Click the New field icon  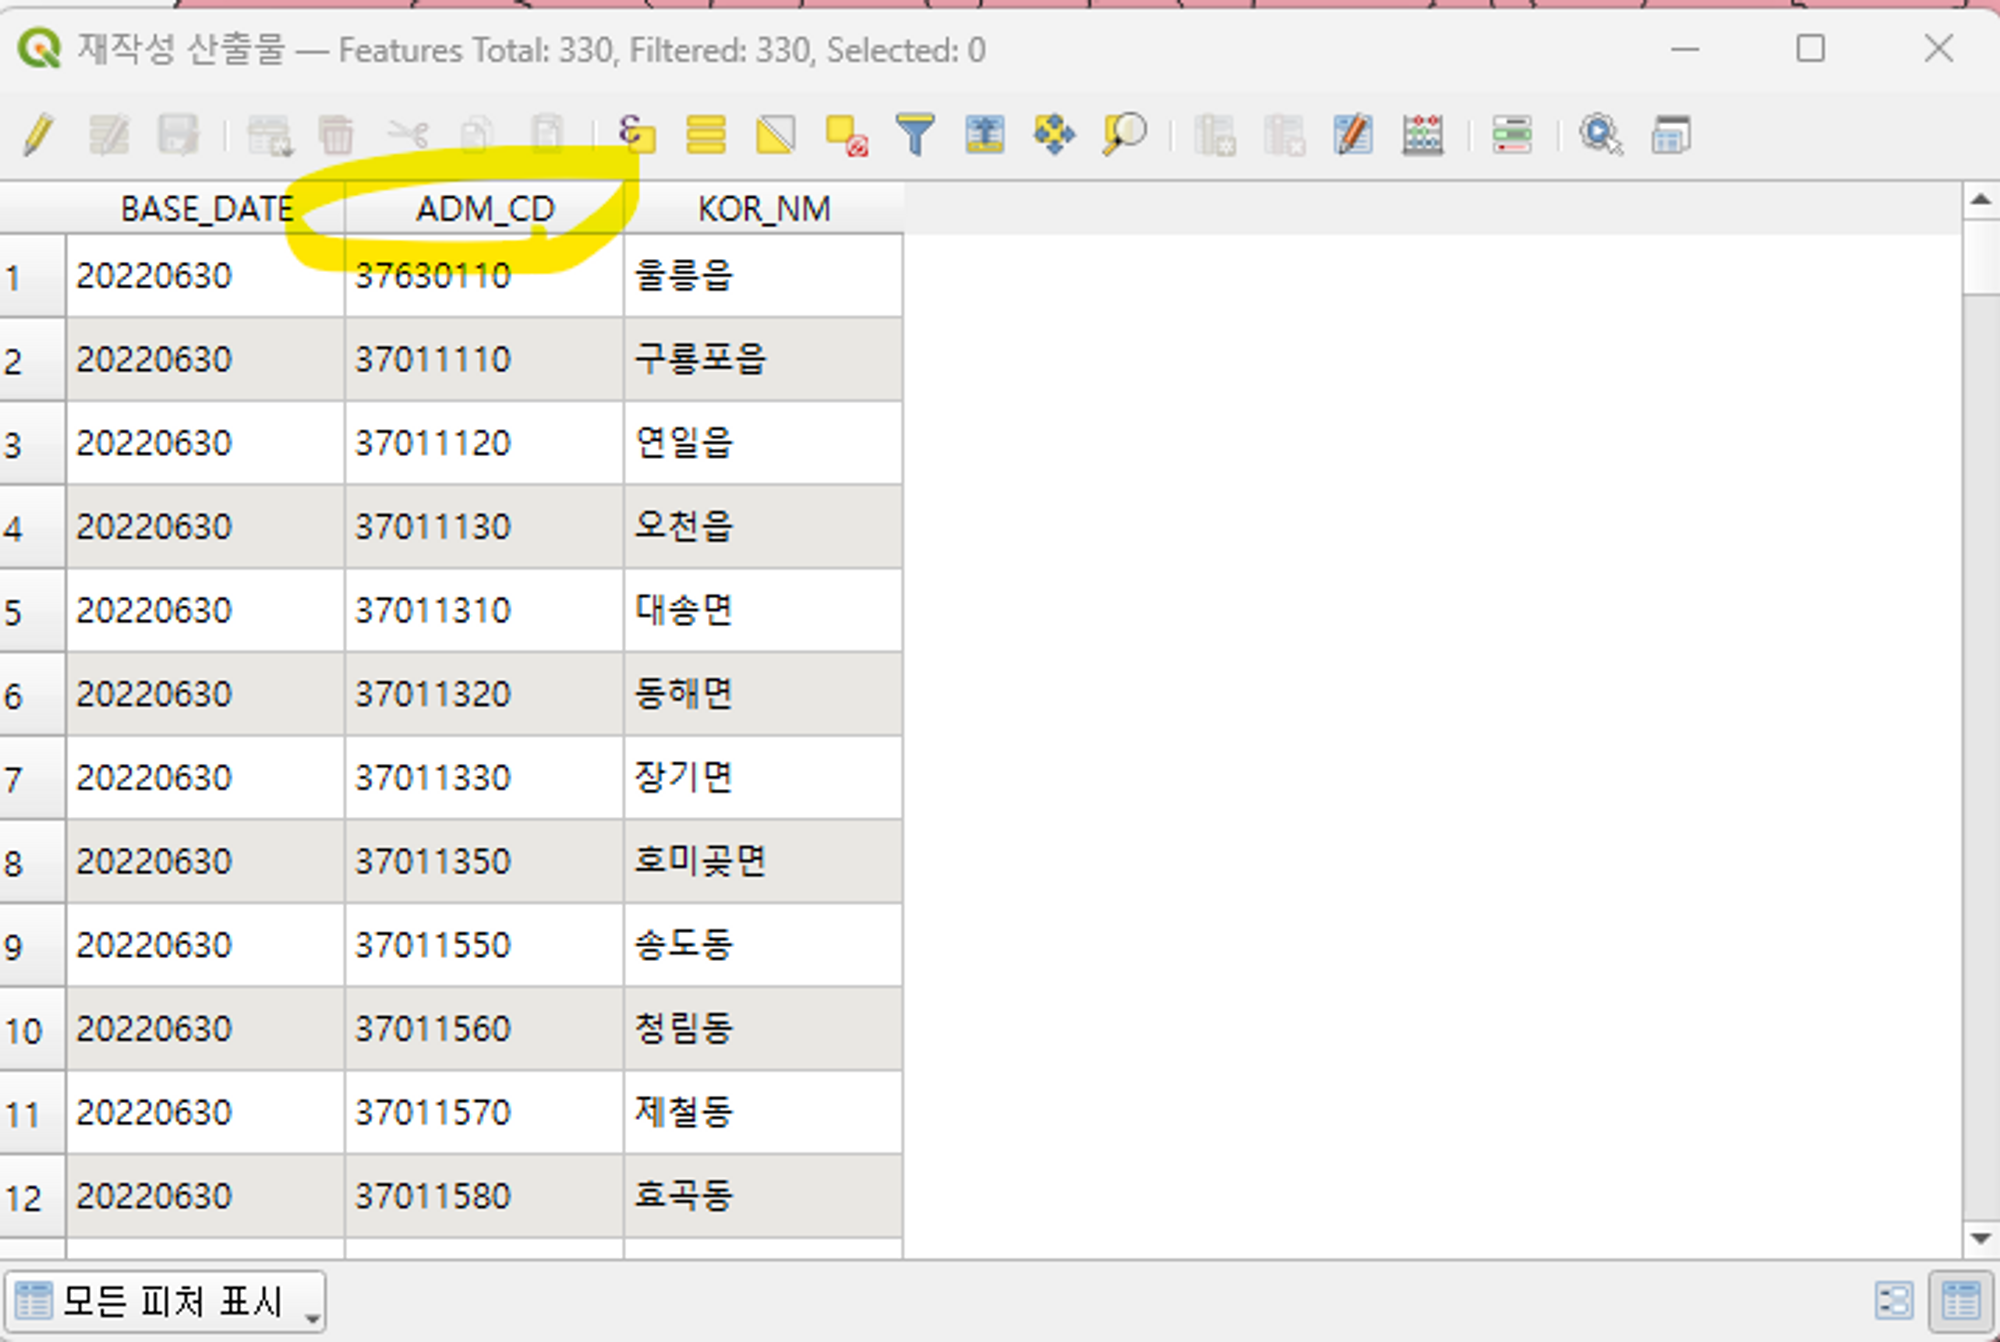[x=1215, y=134]
